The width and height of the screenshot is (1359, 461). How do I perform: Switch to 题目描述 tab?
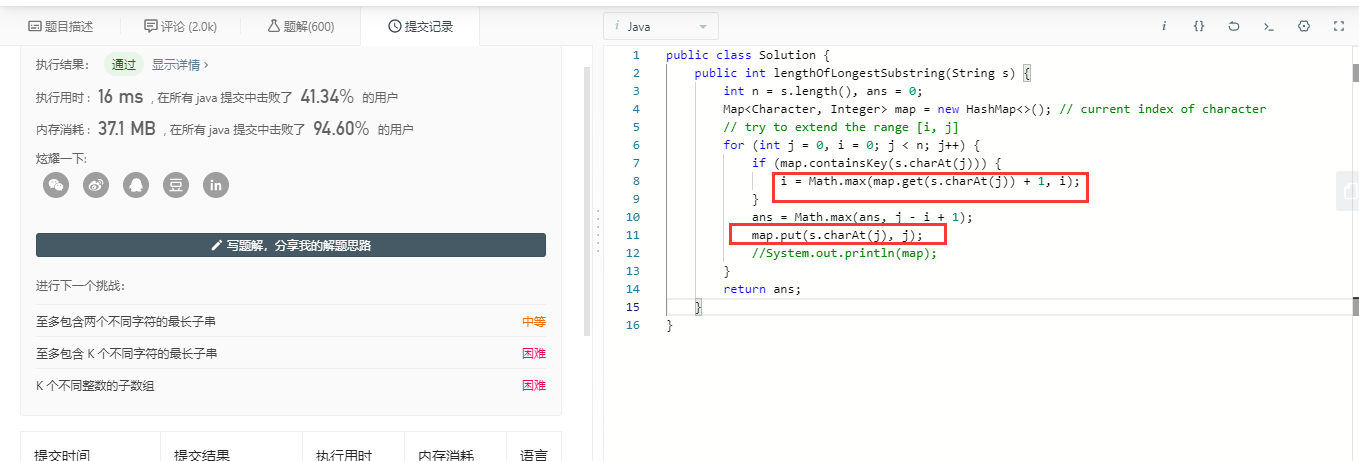point(61,26)
